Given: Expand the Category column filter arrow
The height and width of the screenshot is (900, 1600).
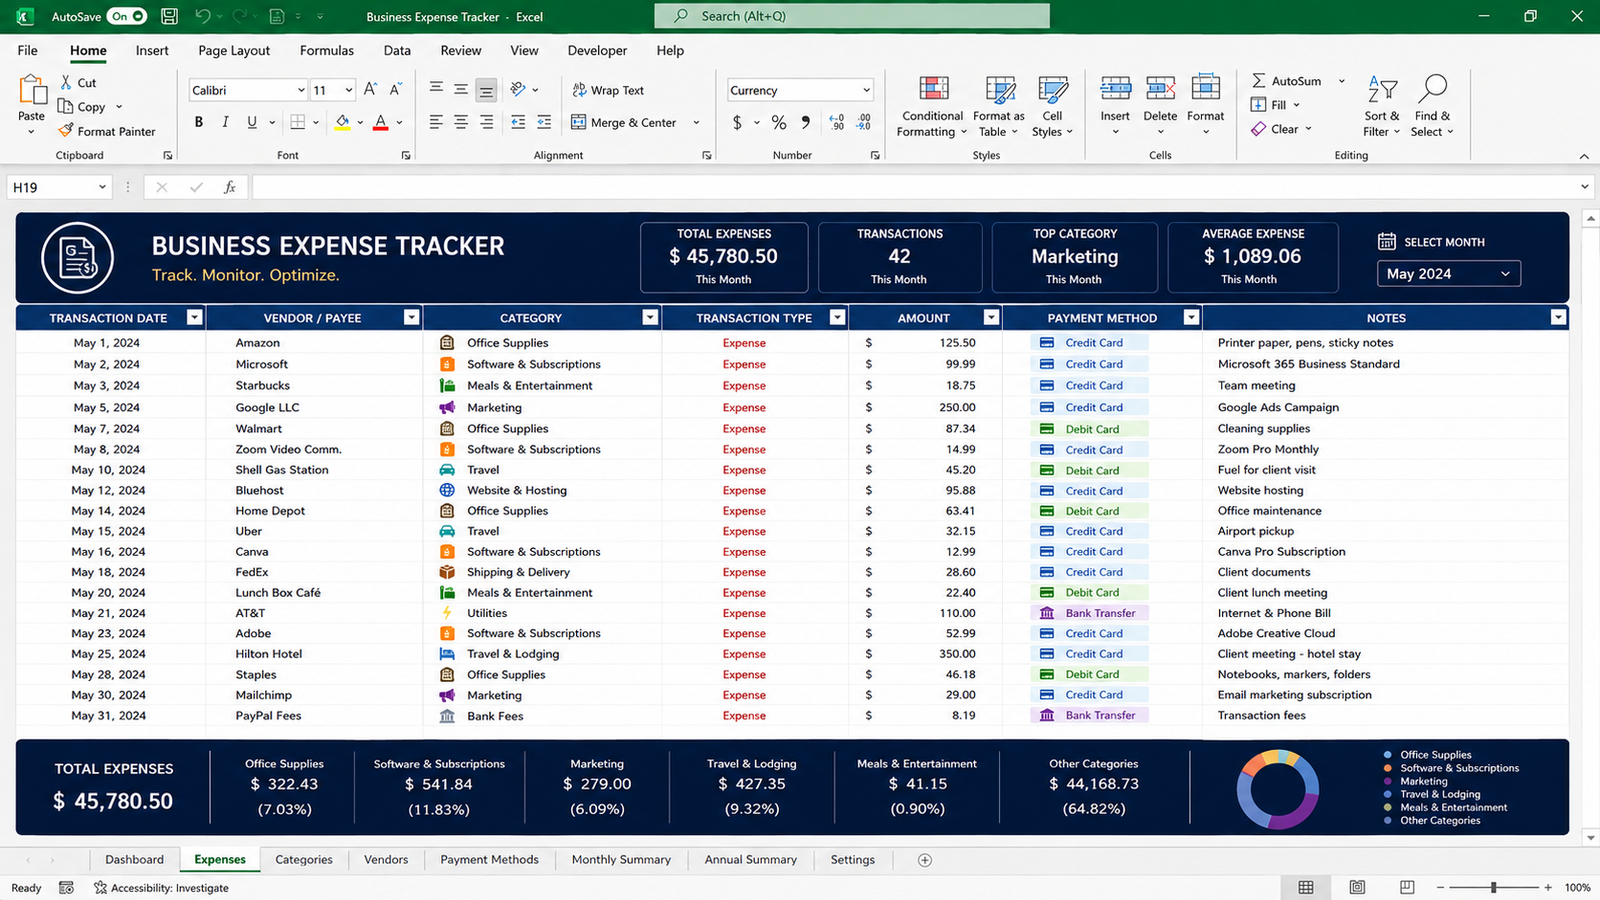Looking at the screenshot, I should 650,318.
